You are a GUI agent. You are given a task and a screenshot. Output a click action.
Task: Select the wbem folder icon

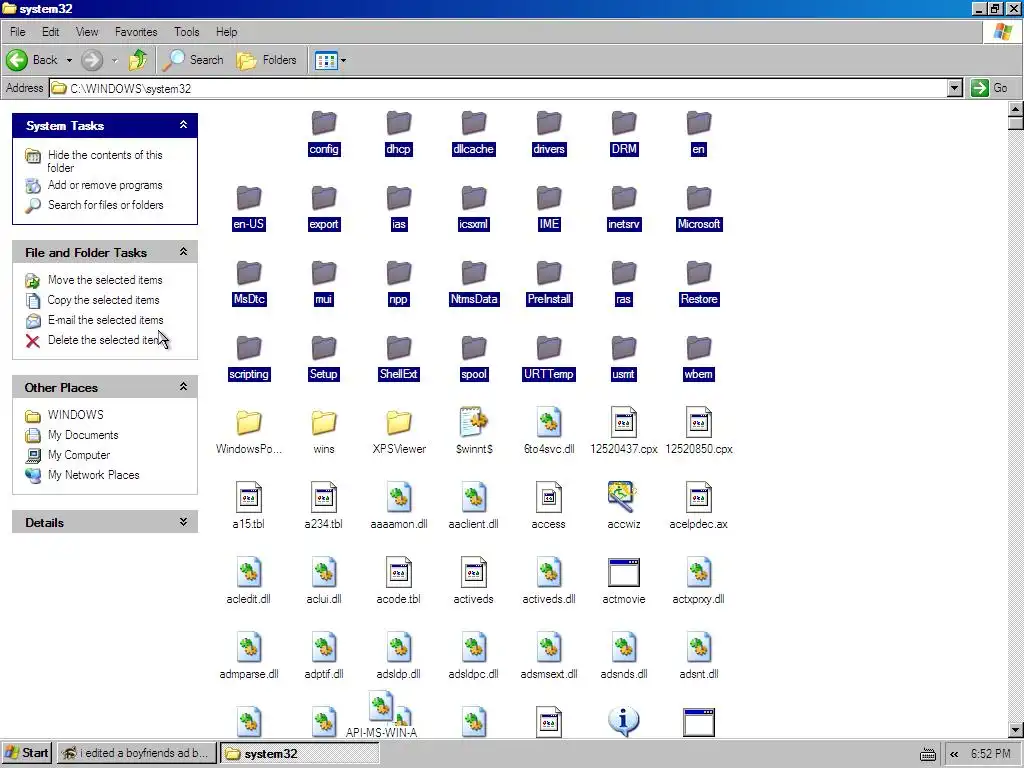point(699,348)
